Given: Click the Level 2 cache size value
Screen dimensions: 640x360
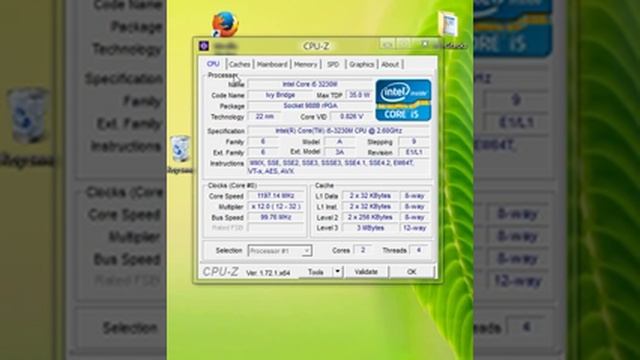Looking at the screenshot, I should point(370,218).
